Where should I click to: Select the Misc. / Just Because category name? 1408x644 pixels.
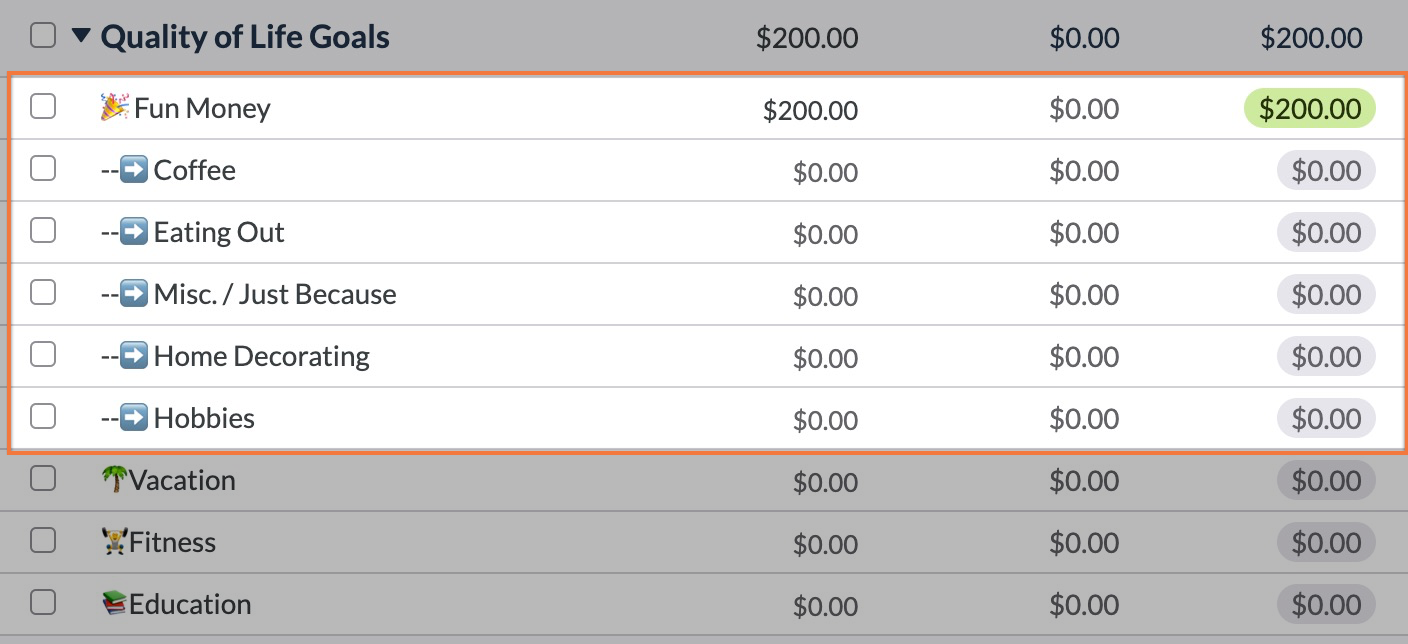click(275, 294)
